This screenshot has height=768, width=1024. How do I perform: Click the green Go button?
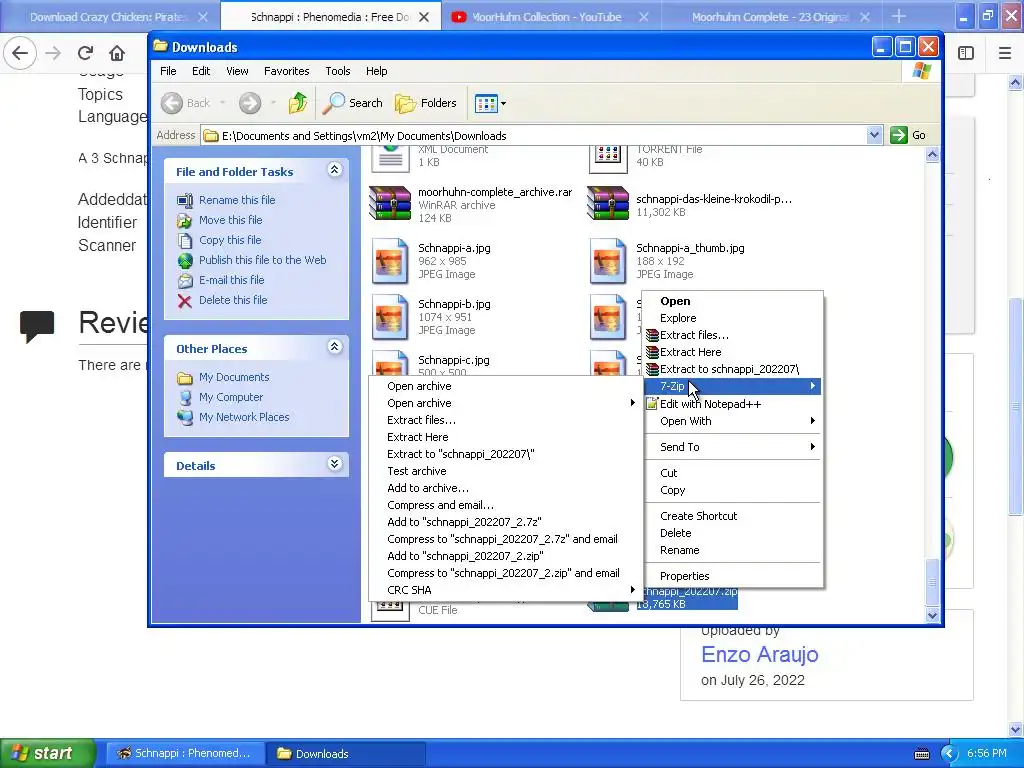[908, 135]
